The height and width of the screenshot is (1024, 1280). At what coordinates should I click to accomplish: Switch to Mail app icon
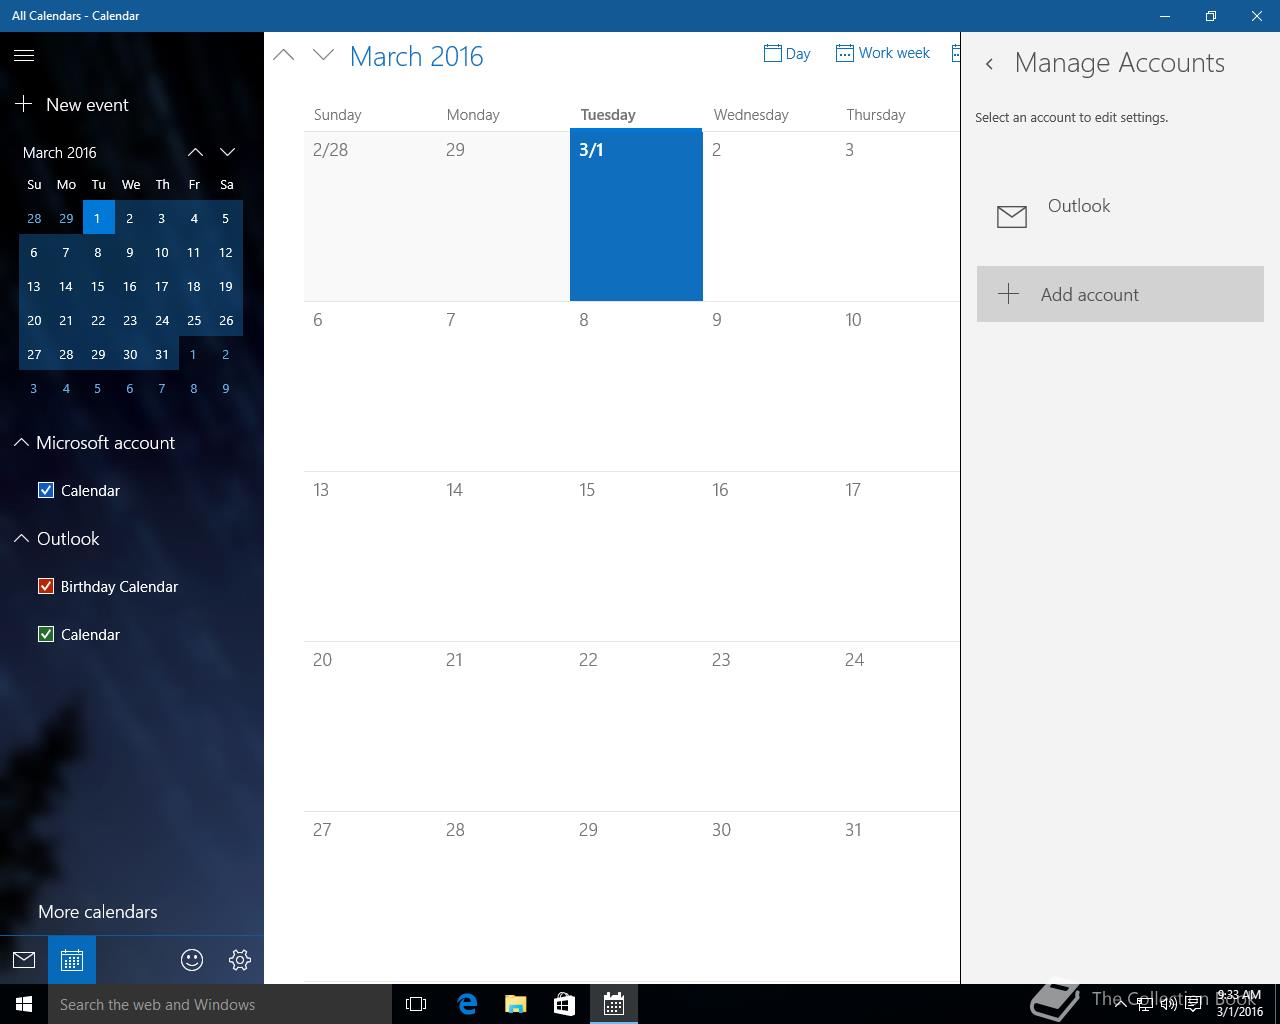pyautogui.click(x=24, y=960)
